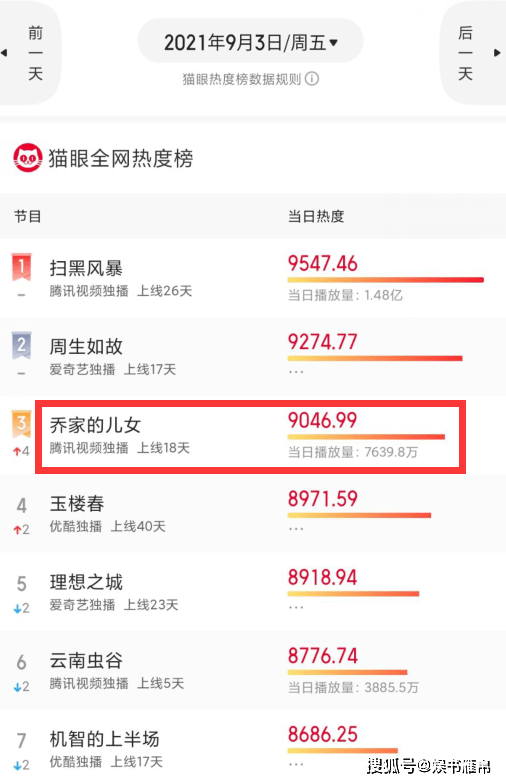This screenshot has width=506, height=783.
Task: Expand the ellipsis under 周生如故 heat
Action: coord(296,372)
